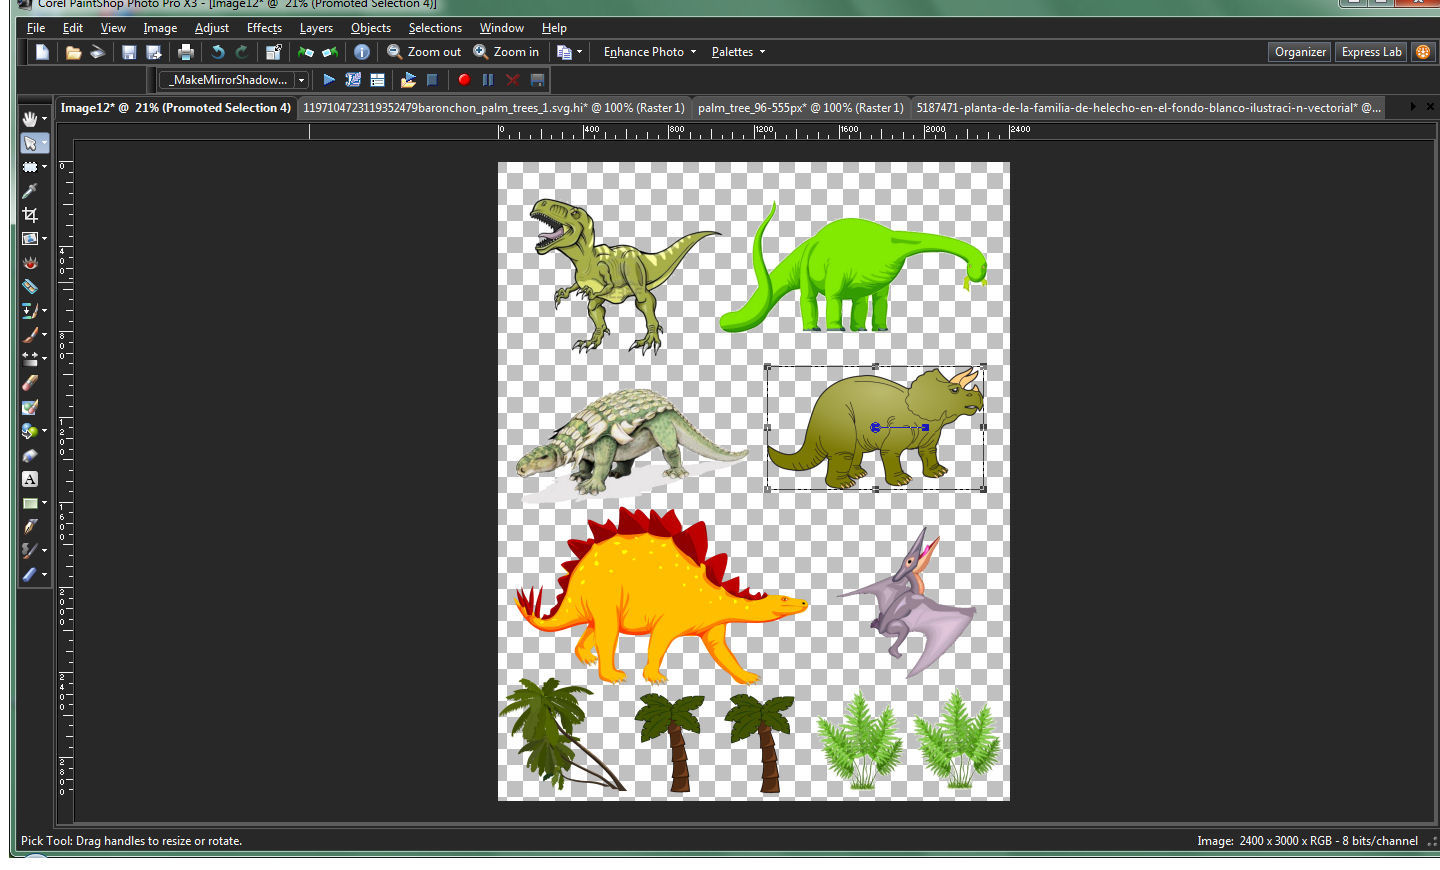The height and width of the screenshot is (870, 1440).
Task: Select the Paint Brush tool
Action: 30,335
